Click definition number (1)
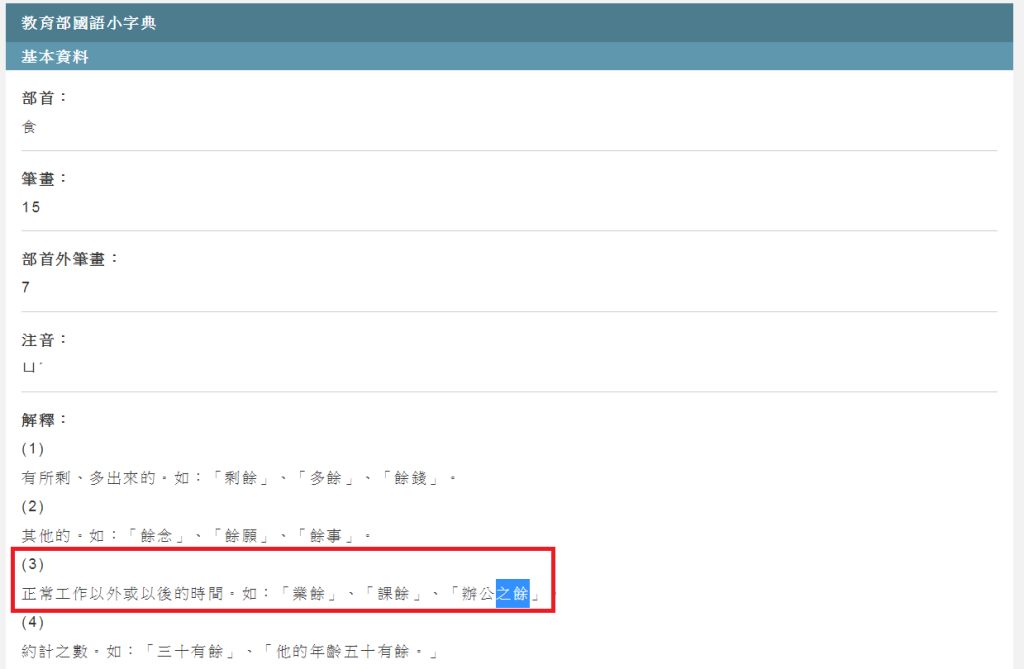The height and width of the screenshot is (669, 1024). coord(32,449)
